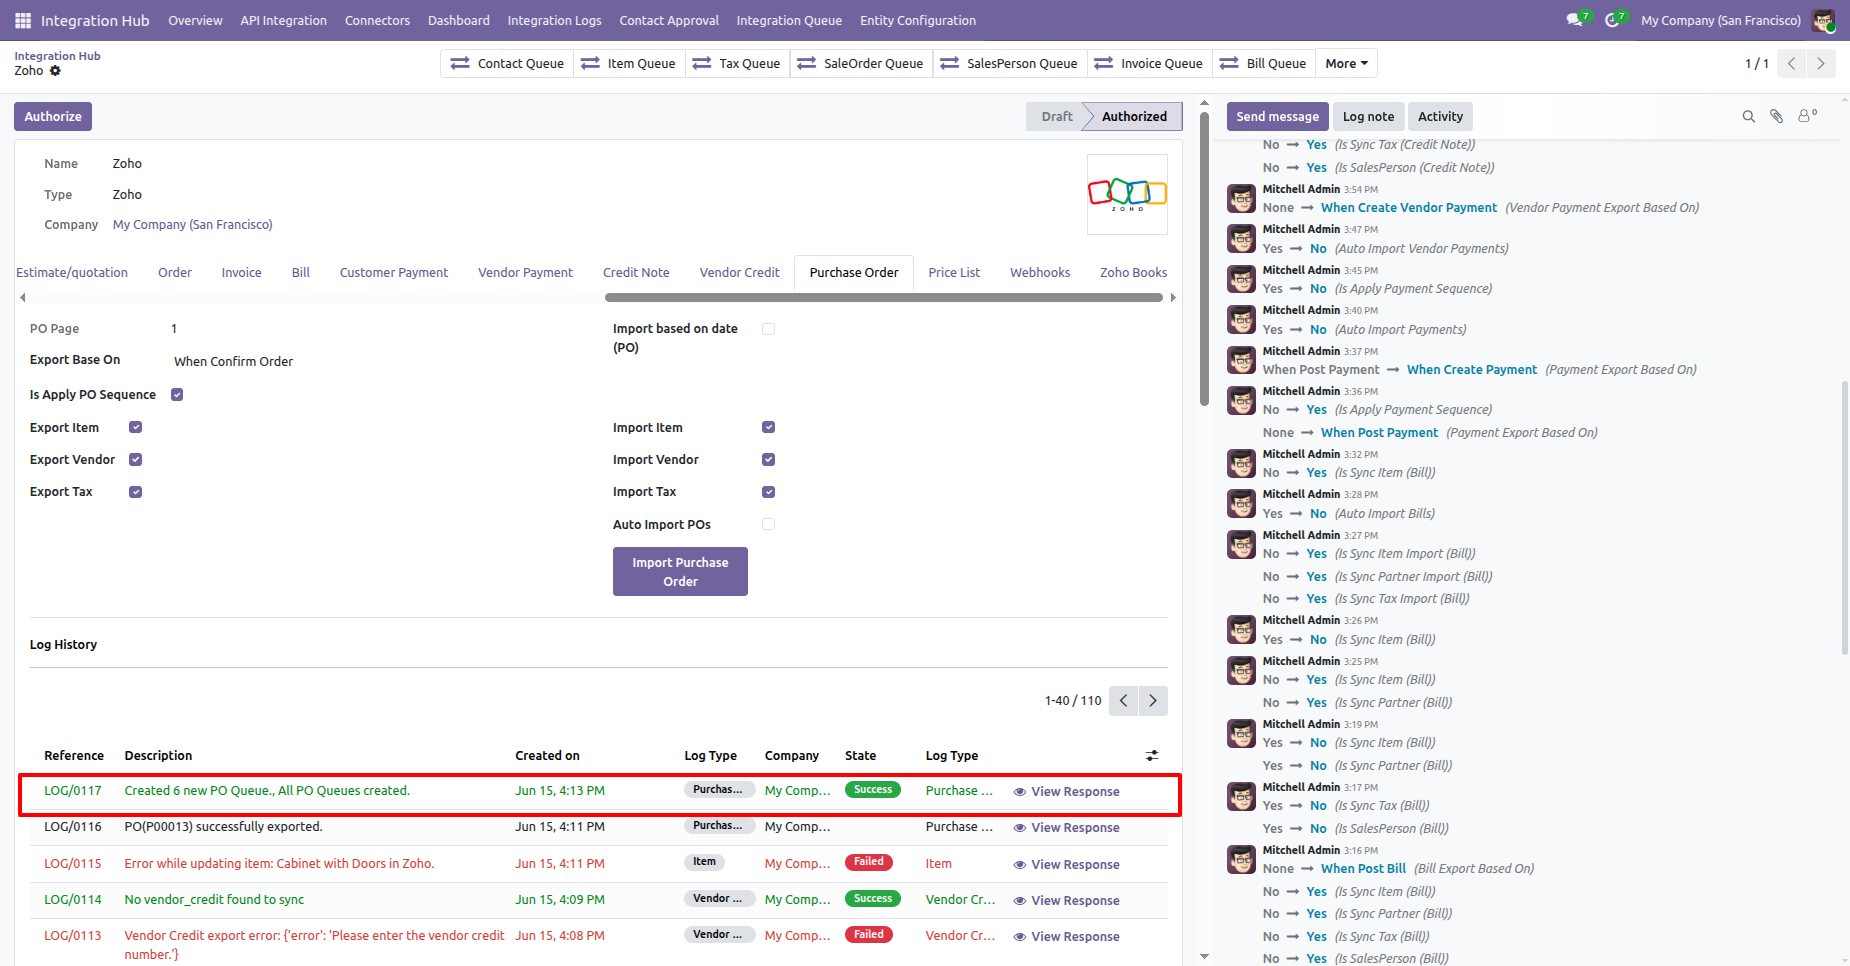The height and width of the screenshot is (966, 1850).
Task: Switch to the Price List tab
Action: [x=954, y=273]
